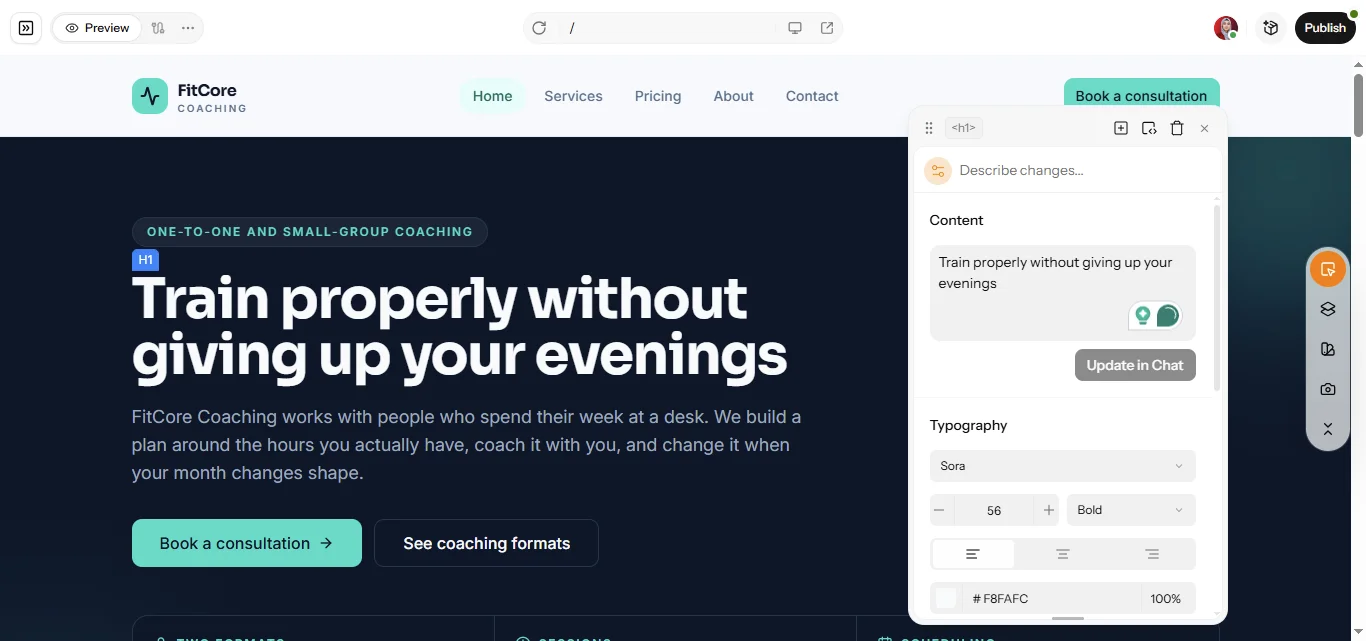Open the theme styles icon
This screenshot has width=1366, height=641.
click(1328, 349)
